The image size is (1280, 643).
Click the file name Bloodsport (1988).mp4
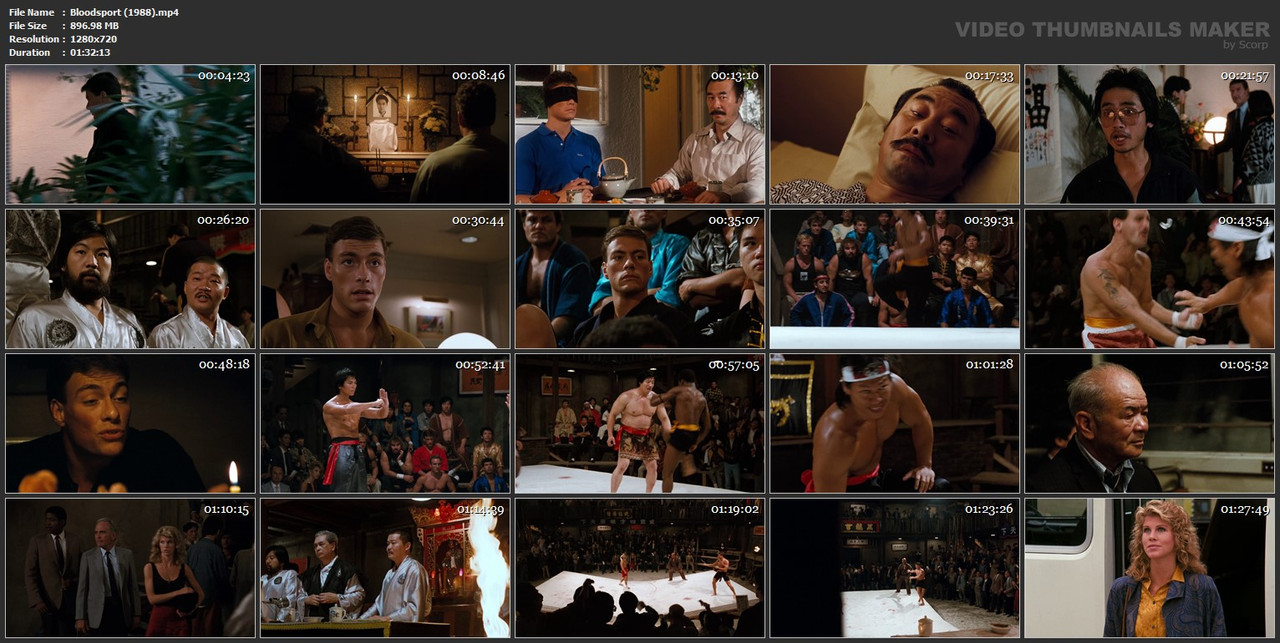[x=124, y=12]
